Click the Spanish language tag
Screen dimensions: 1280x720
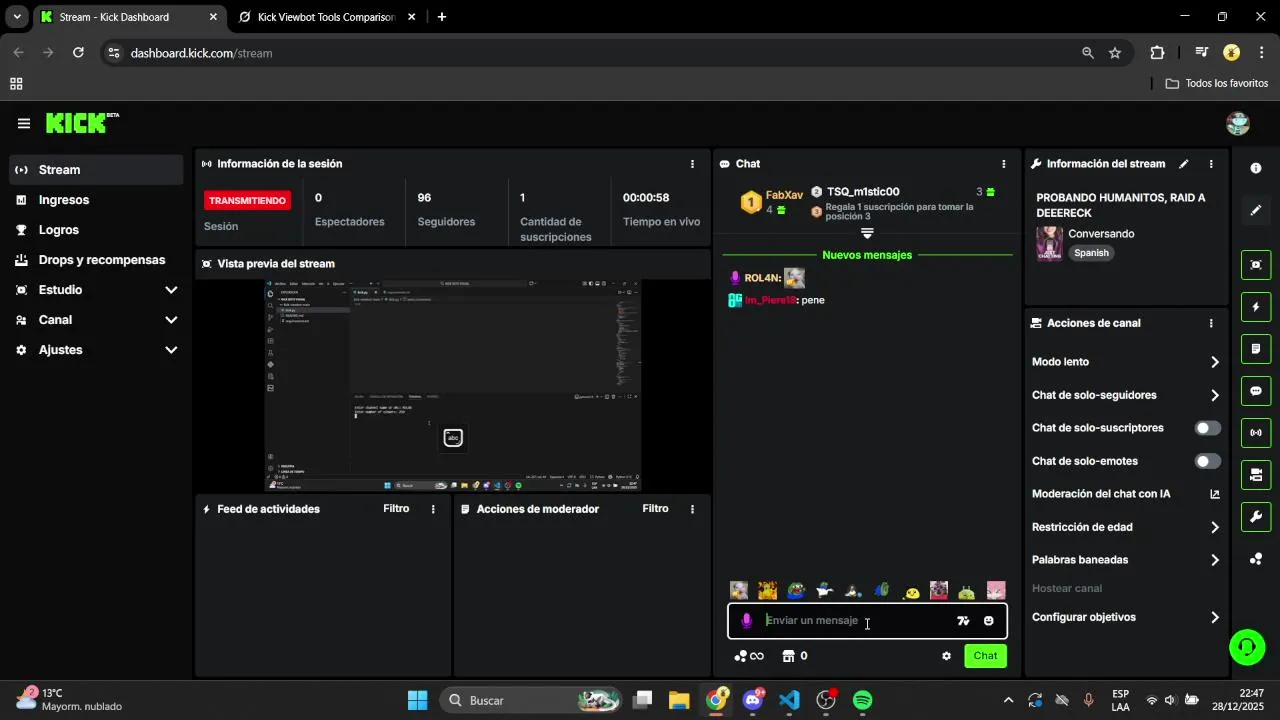(1091, 253)
